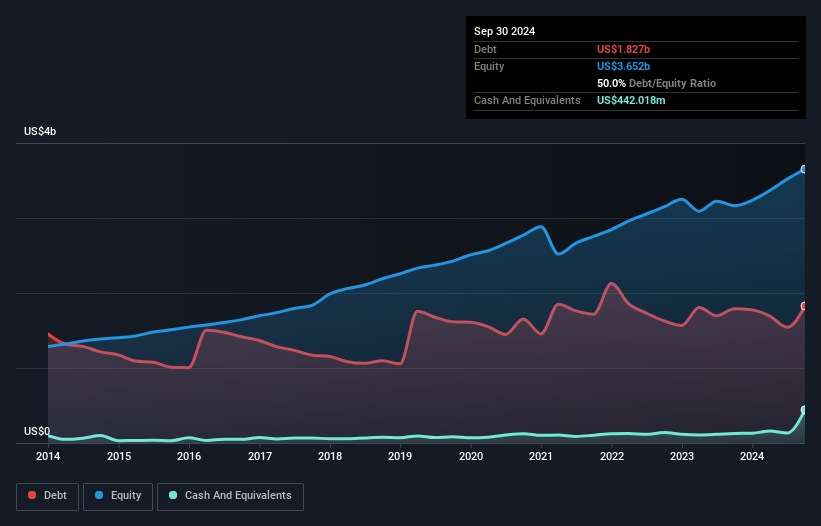Click the 2022 x-axis label
Screen dimensions: 821x526
click(x=612, y=456)
